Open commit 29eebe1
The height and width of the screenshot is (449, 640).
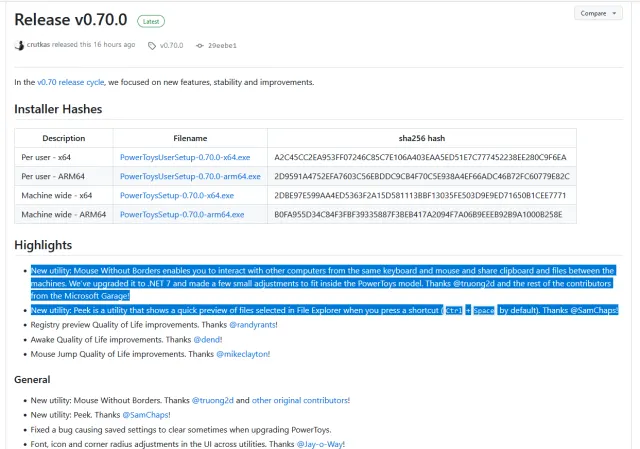coord(222,45)
